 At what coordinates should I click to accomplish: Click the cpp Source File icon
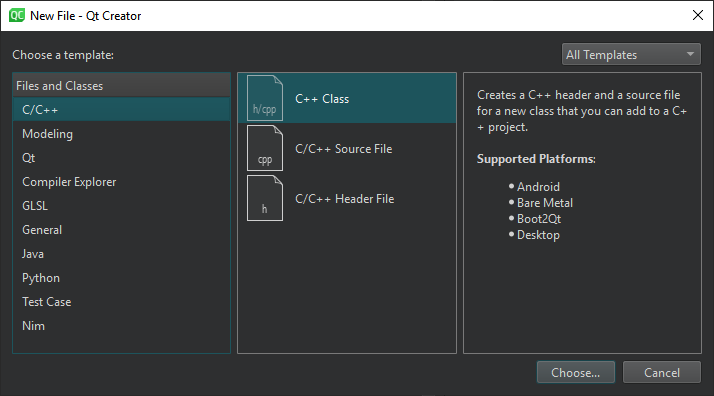click(x=265, y=148)
